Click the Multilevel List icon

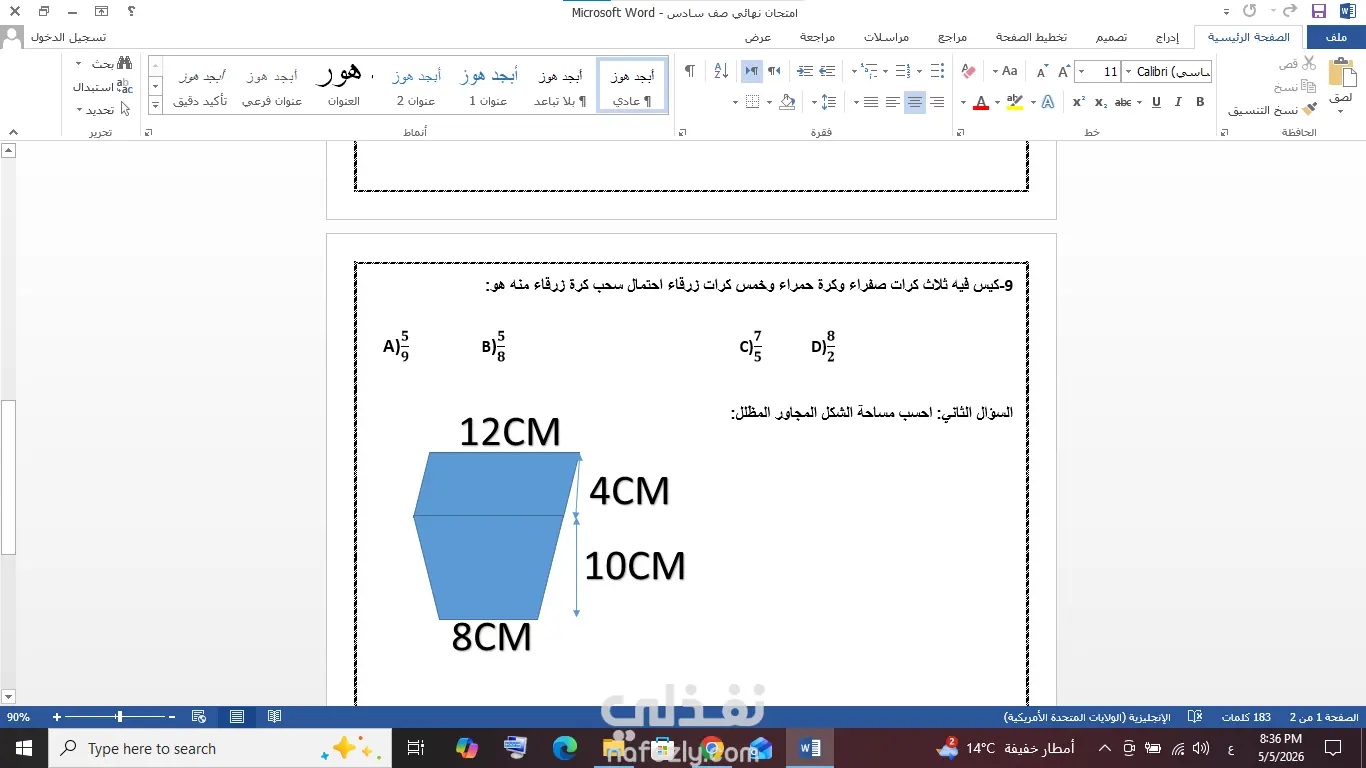pos(868,71)
